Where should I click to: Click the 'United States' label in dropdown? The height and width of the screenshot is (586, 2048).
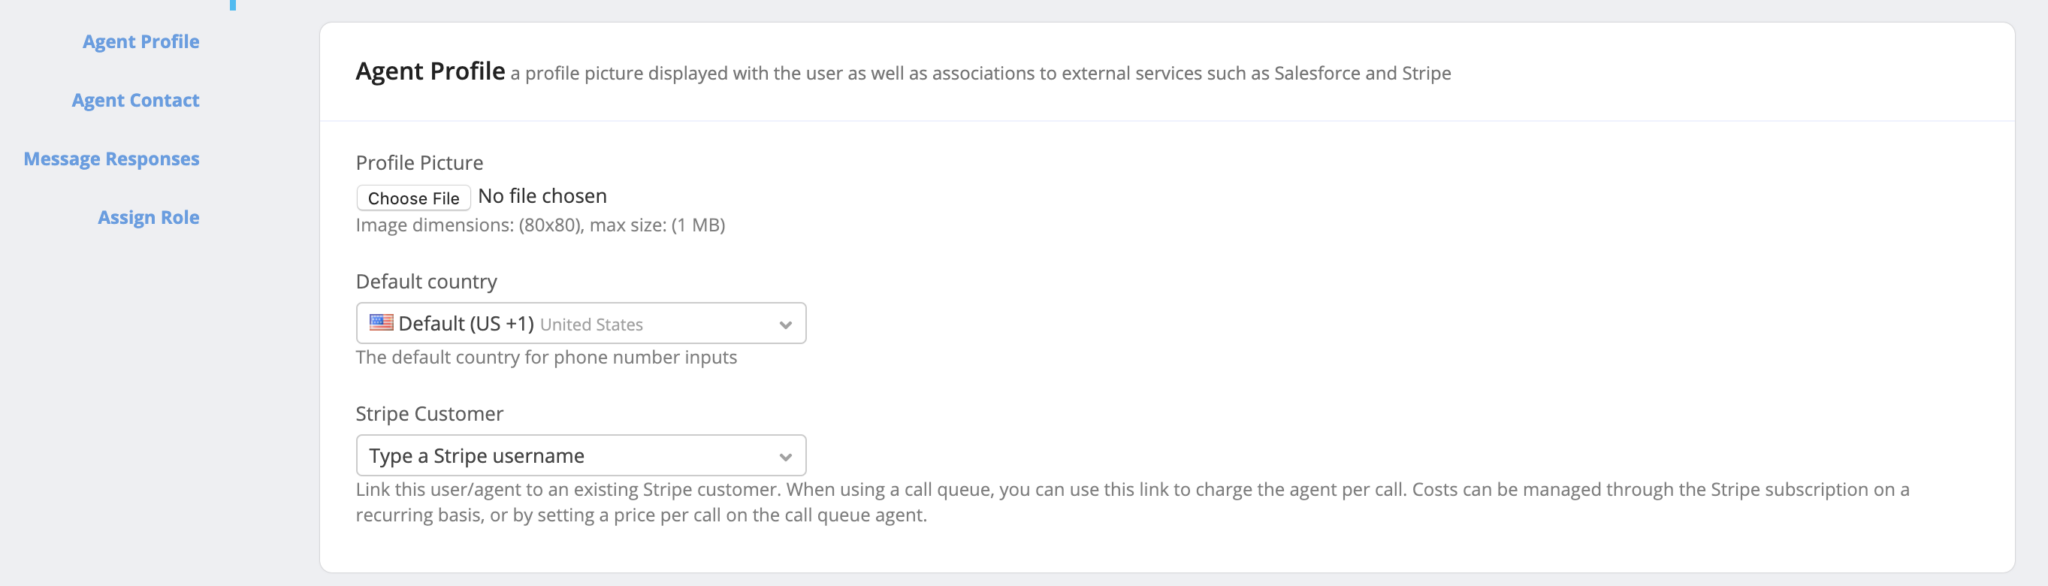pyautogui.click(x=591, y=325)
